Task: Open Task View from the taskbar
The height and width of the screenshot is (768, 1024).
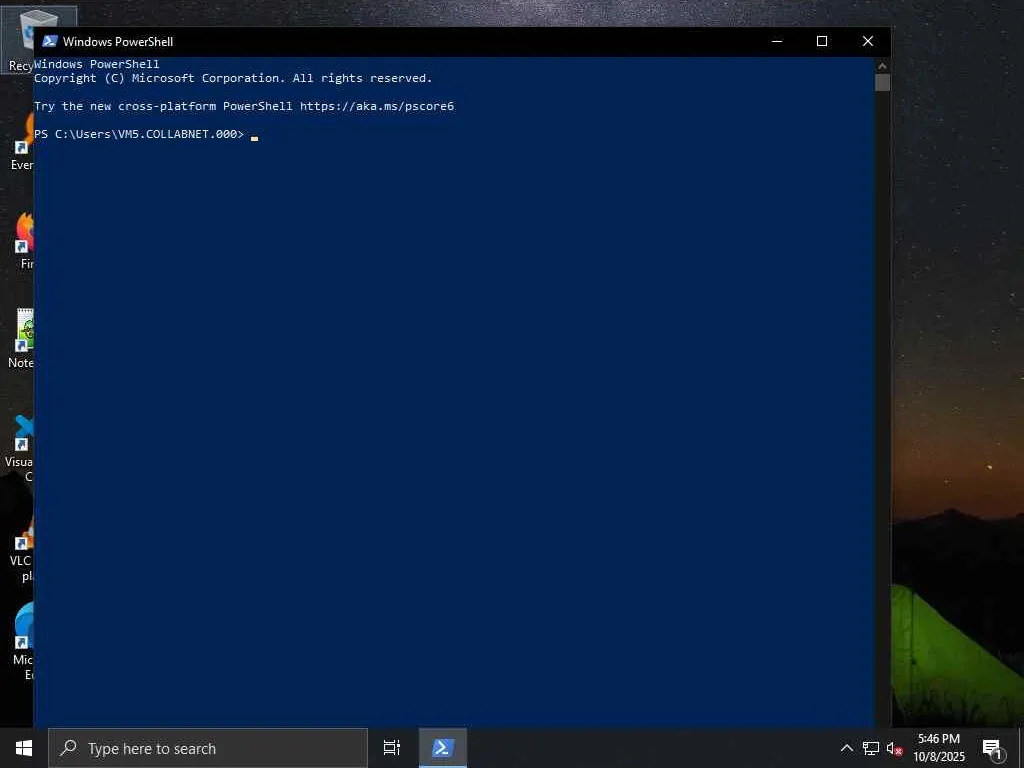Action: click(x=392, y=748)
